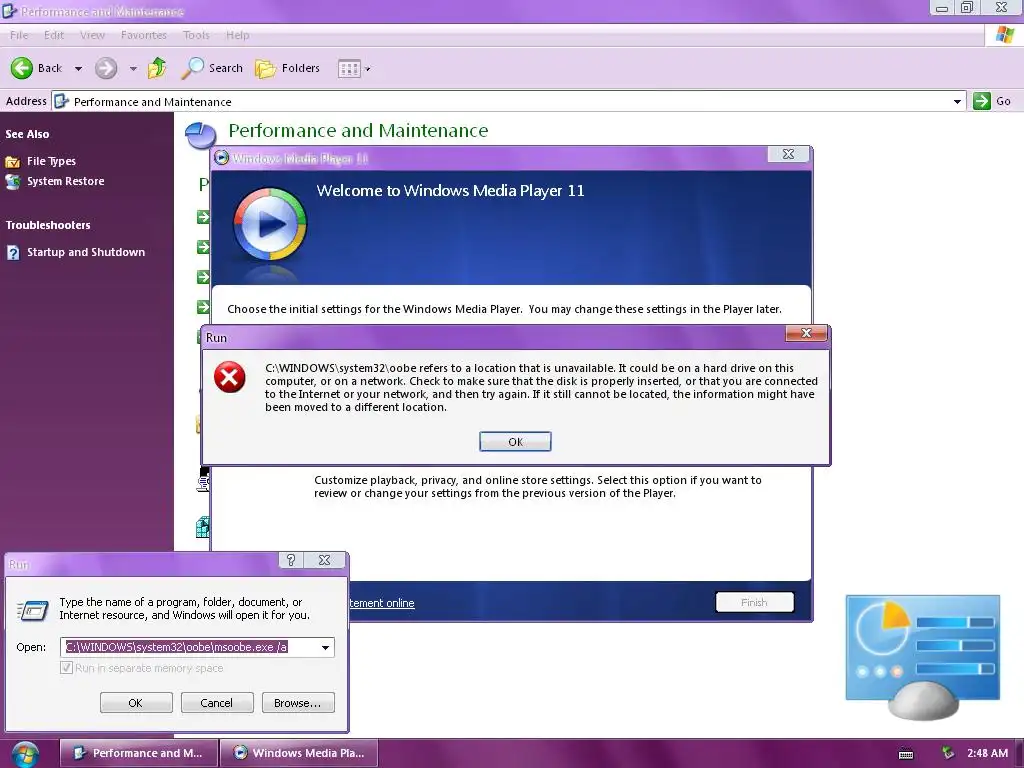Click the Go button beside the address bar
The height and width of the screenshot is (768, 1024).
[x=993, y=101]
